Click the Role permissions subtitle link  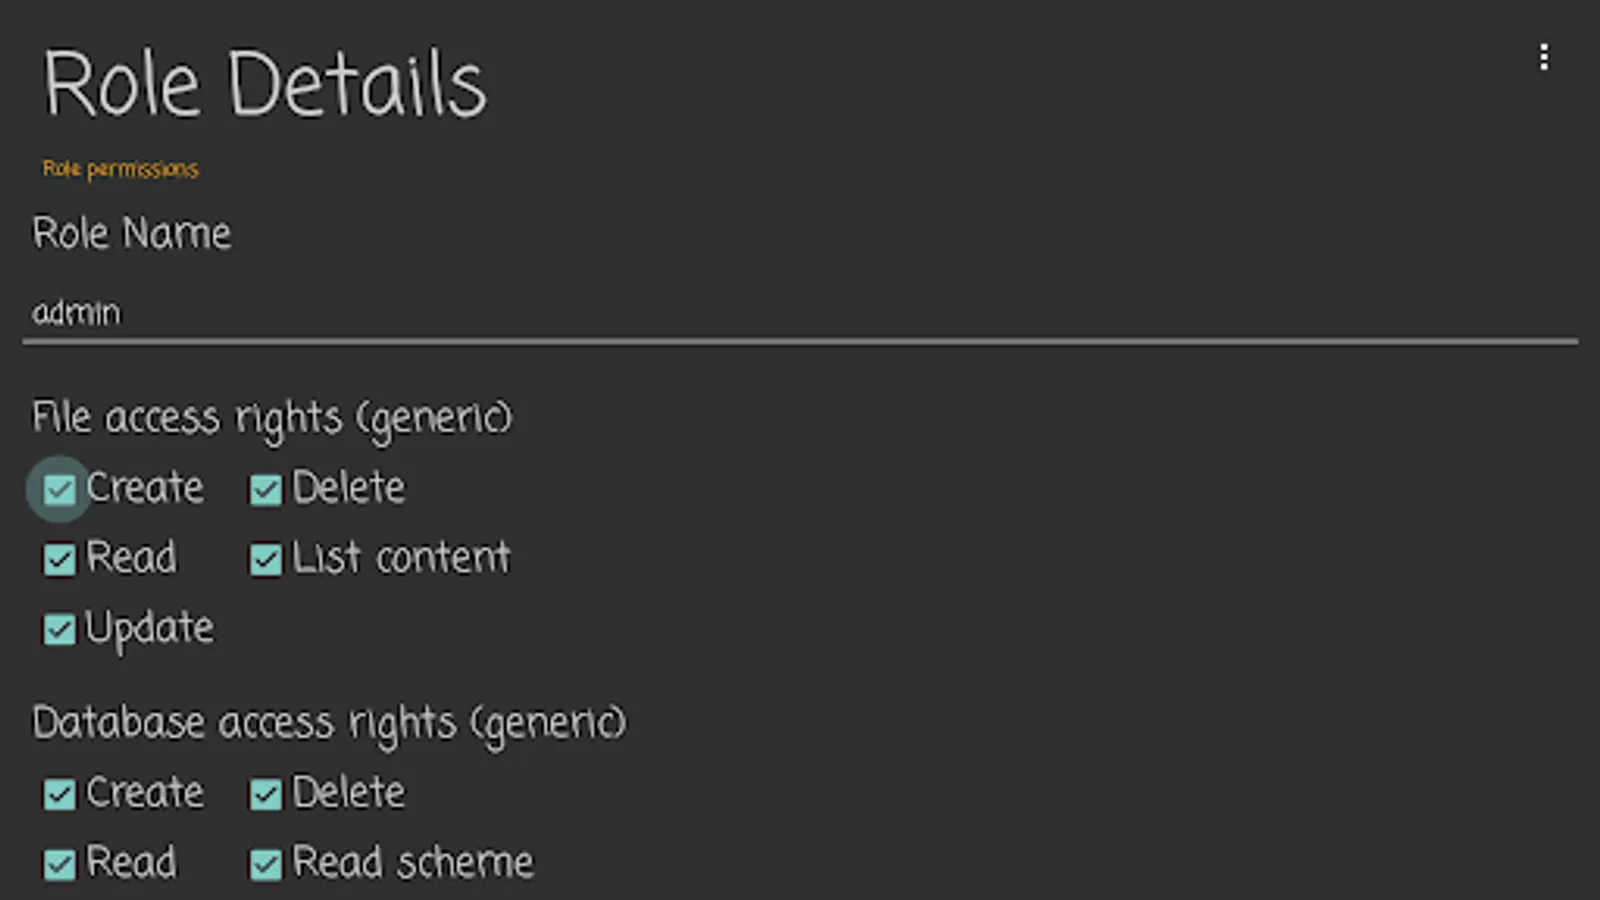(120, 169)
